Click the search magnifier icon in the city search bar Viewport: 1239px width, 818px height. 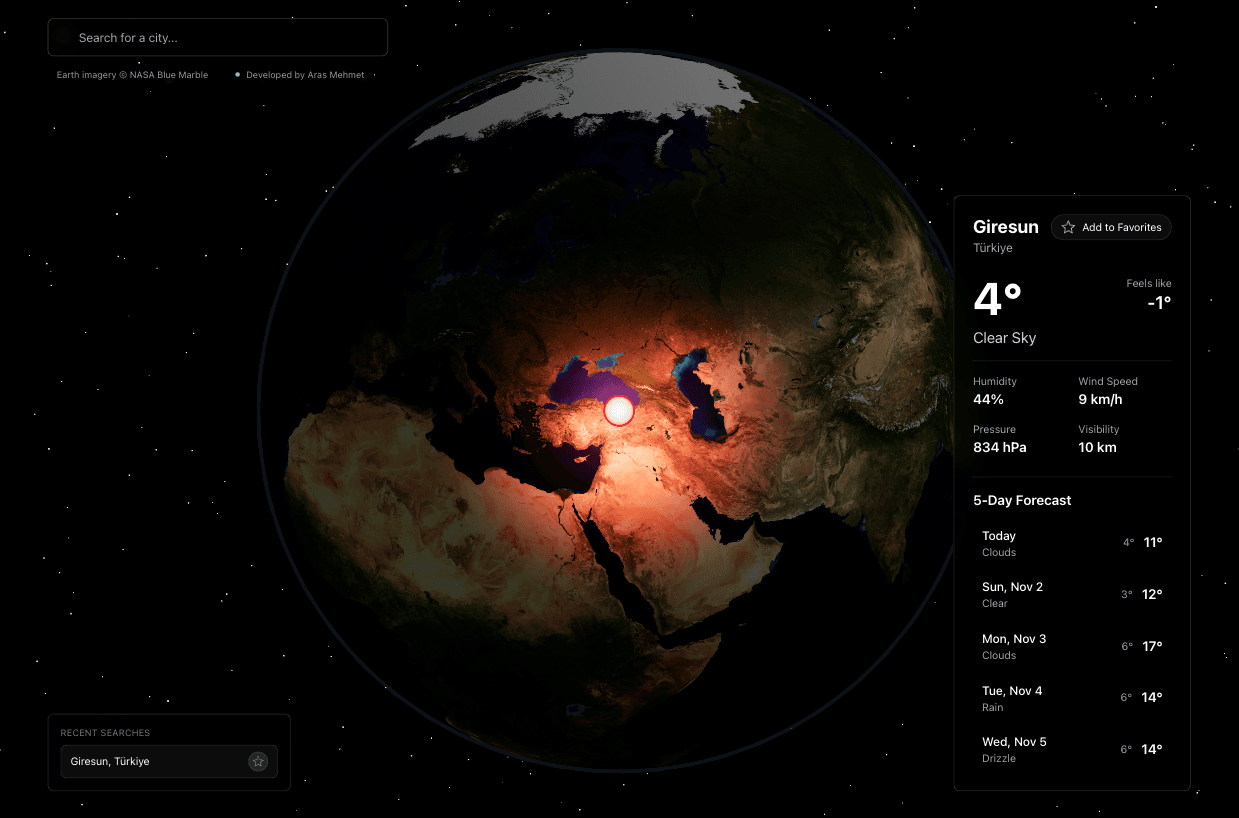[63, 37]
